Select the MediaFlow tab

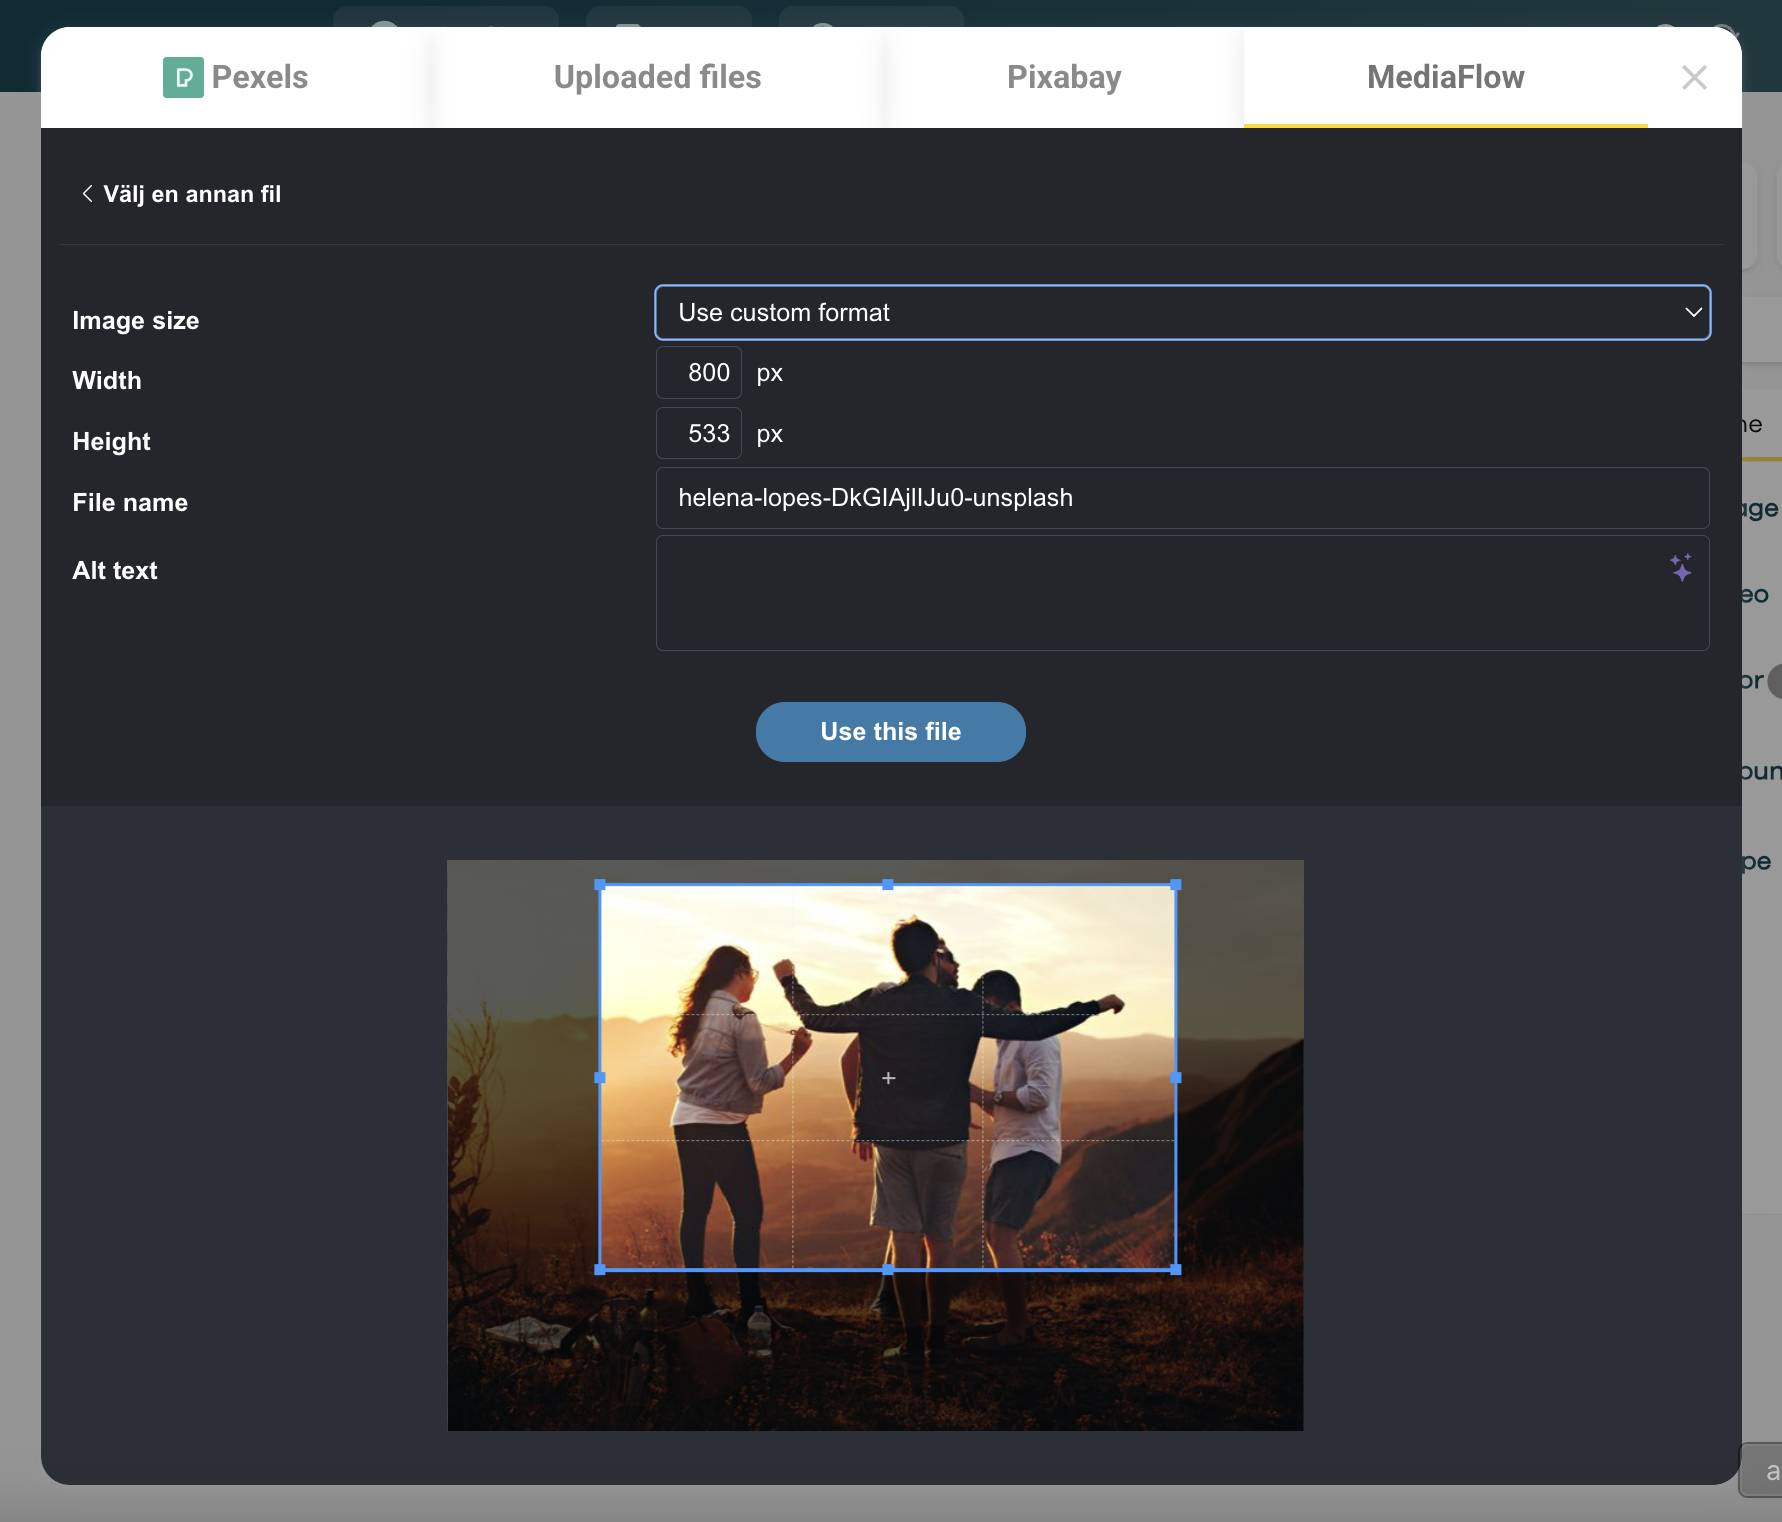1445,77
